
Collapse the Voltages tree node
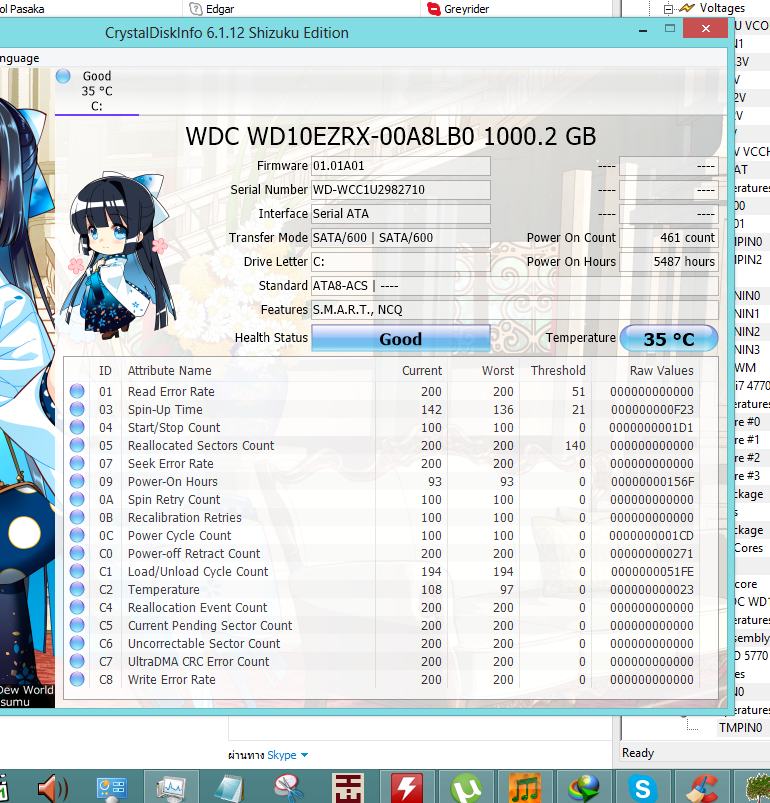(x=668, y=9)
